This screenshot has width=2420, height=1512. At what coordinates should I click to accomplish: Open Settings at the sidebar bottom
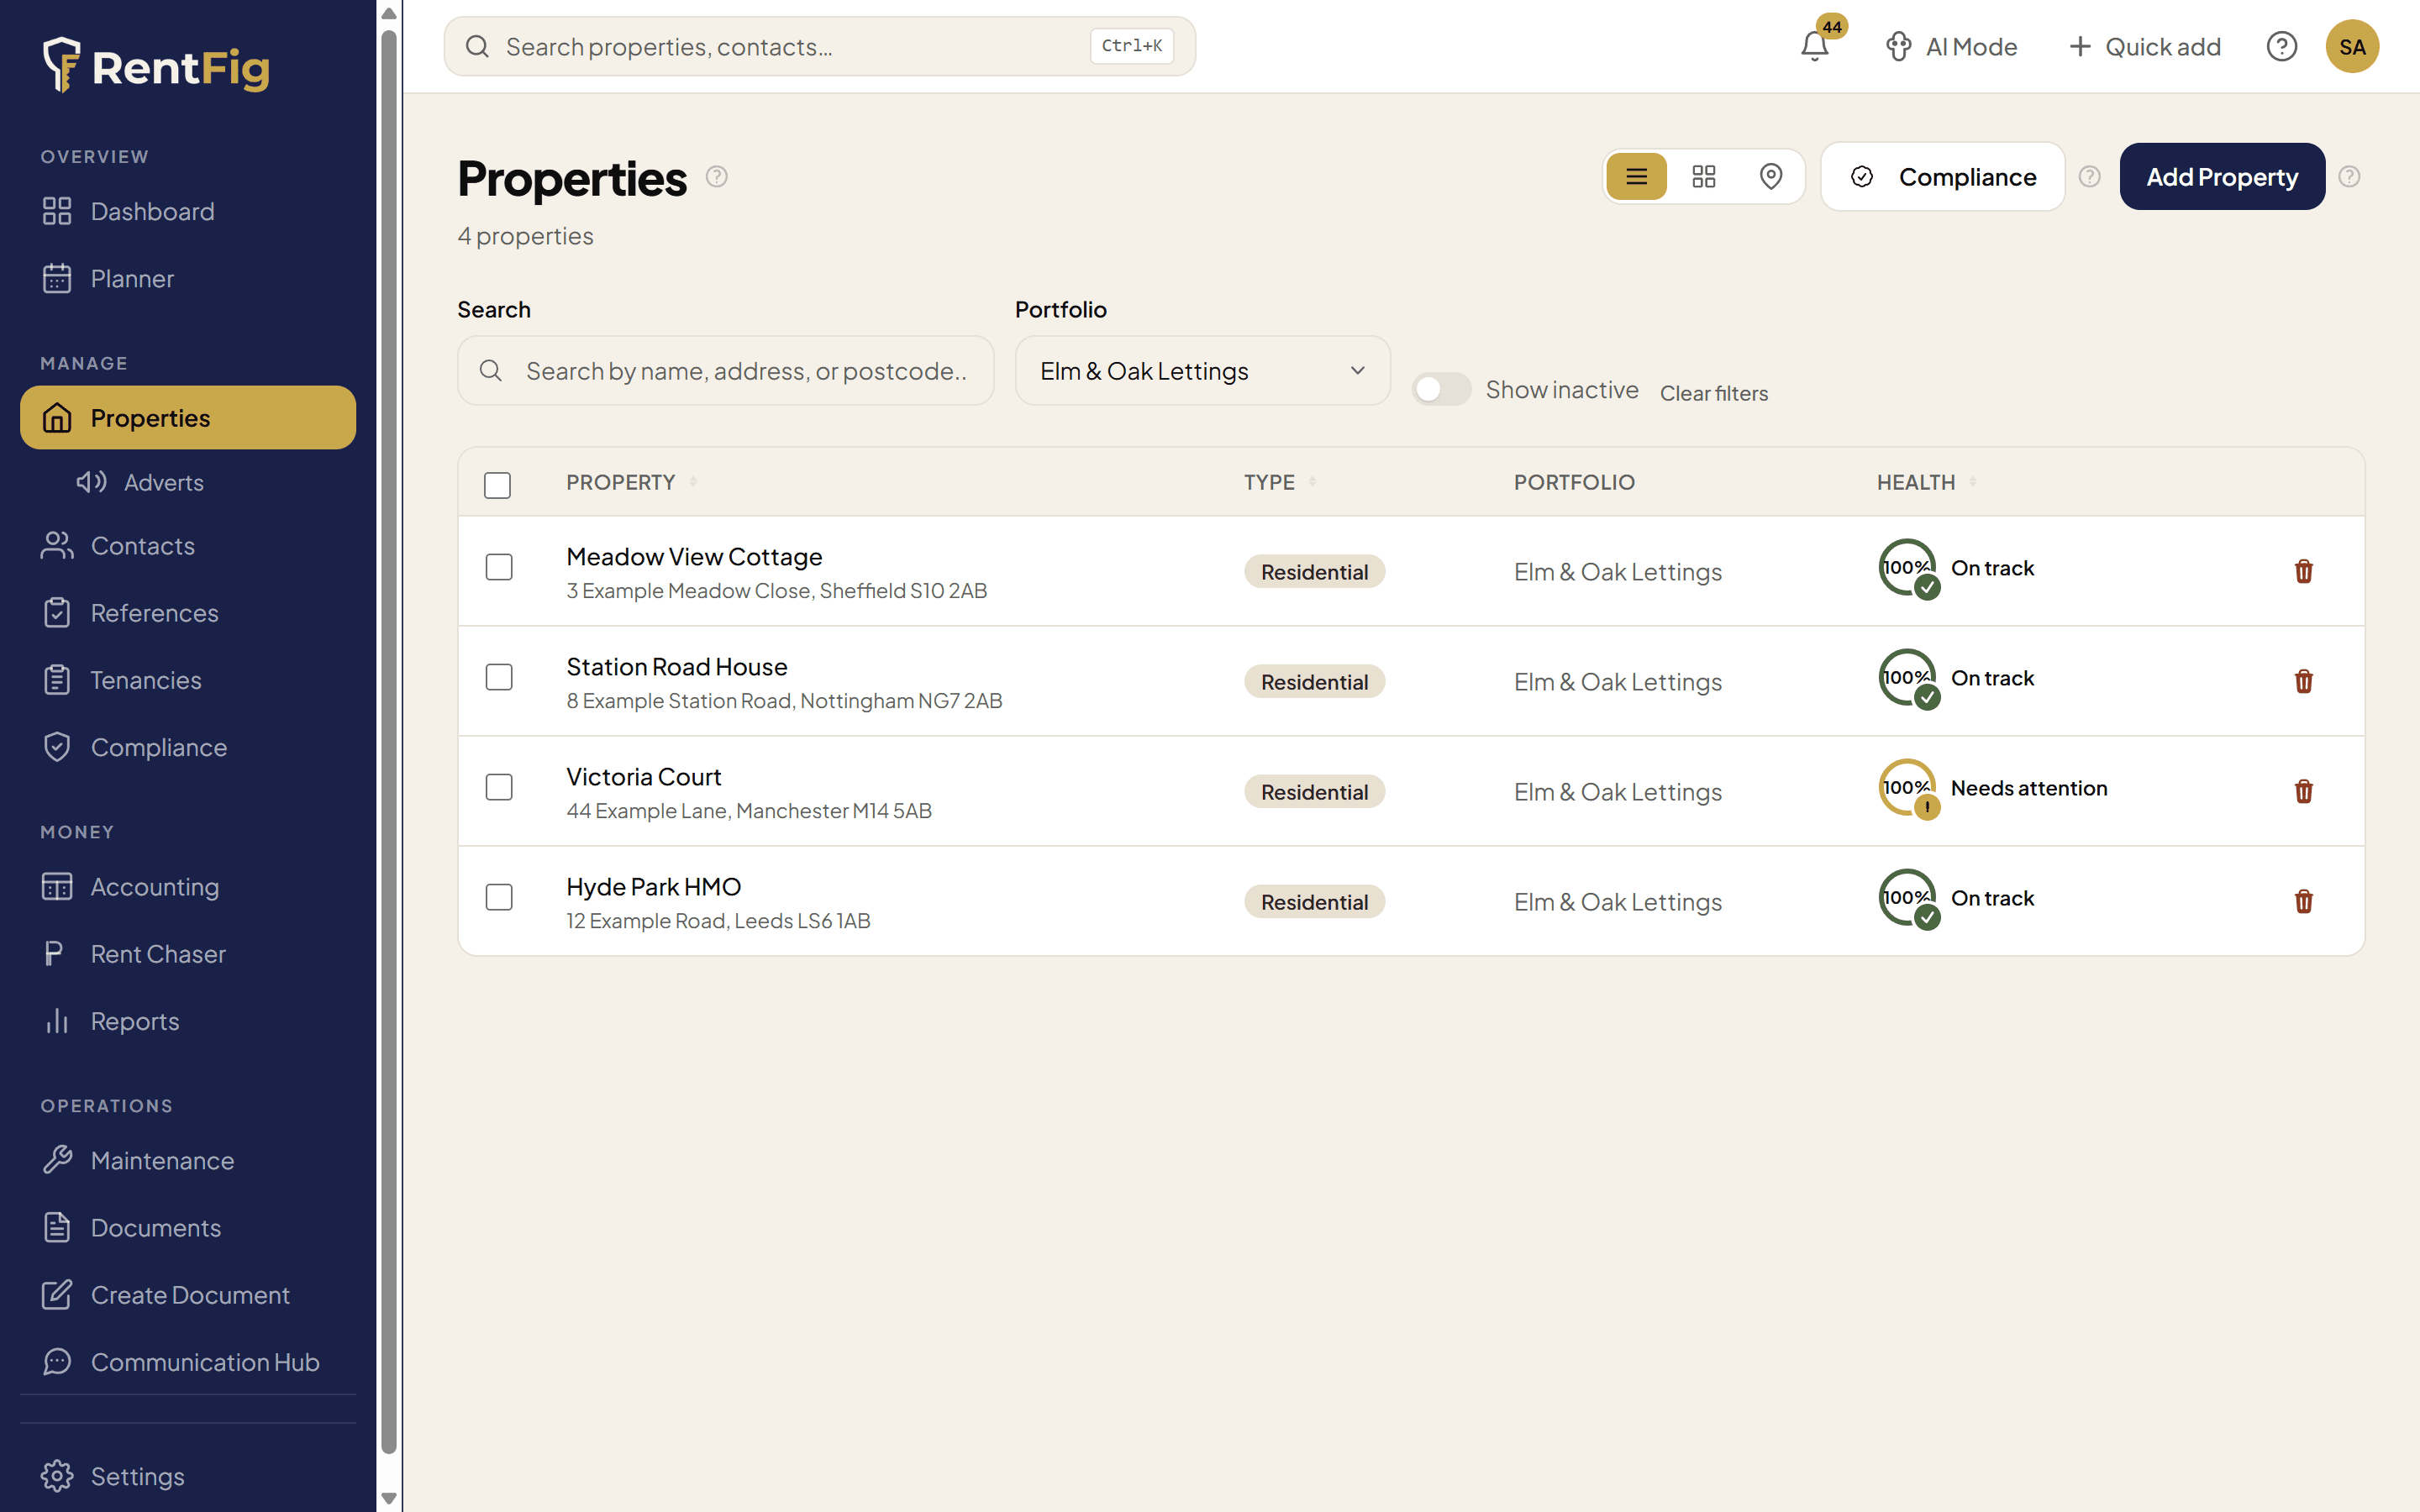click(188, 1476)
